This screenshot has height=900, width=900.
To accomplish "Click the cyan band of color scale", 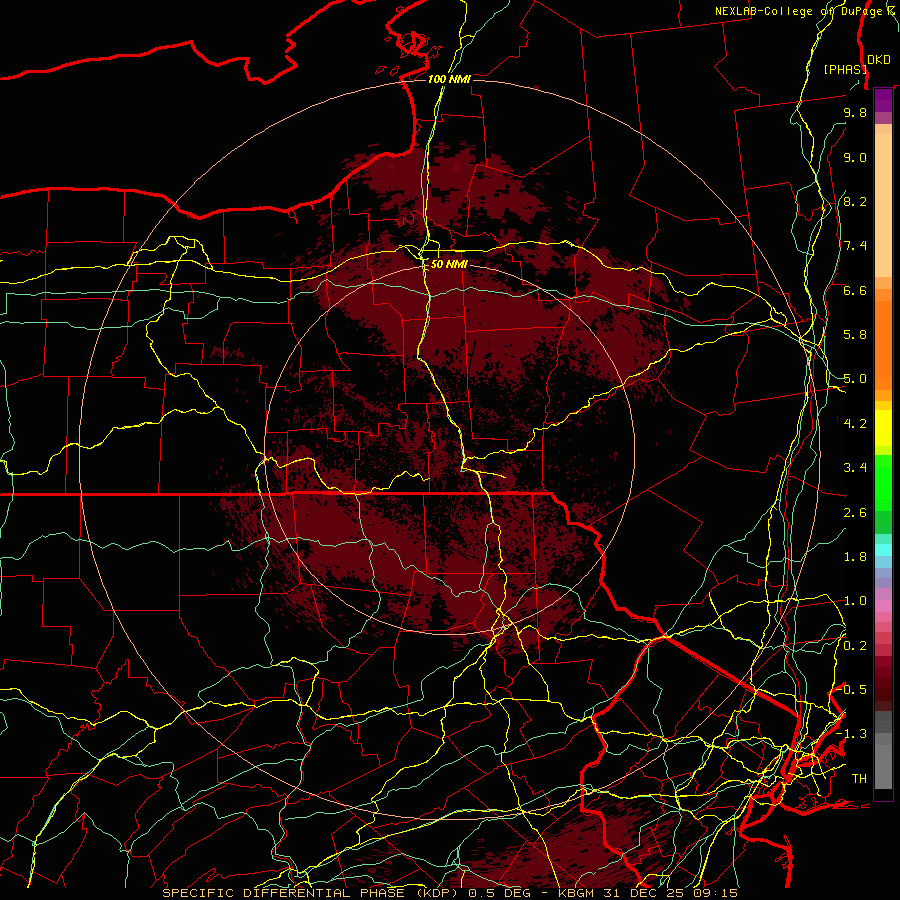I will (x=883, y=550).
